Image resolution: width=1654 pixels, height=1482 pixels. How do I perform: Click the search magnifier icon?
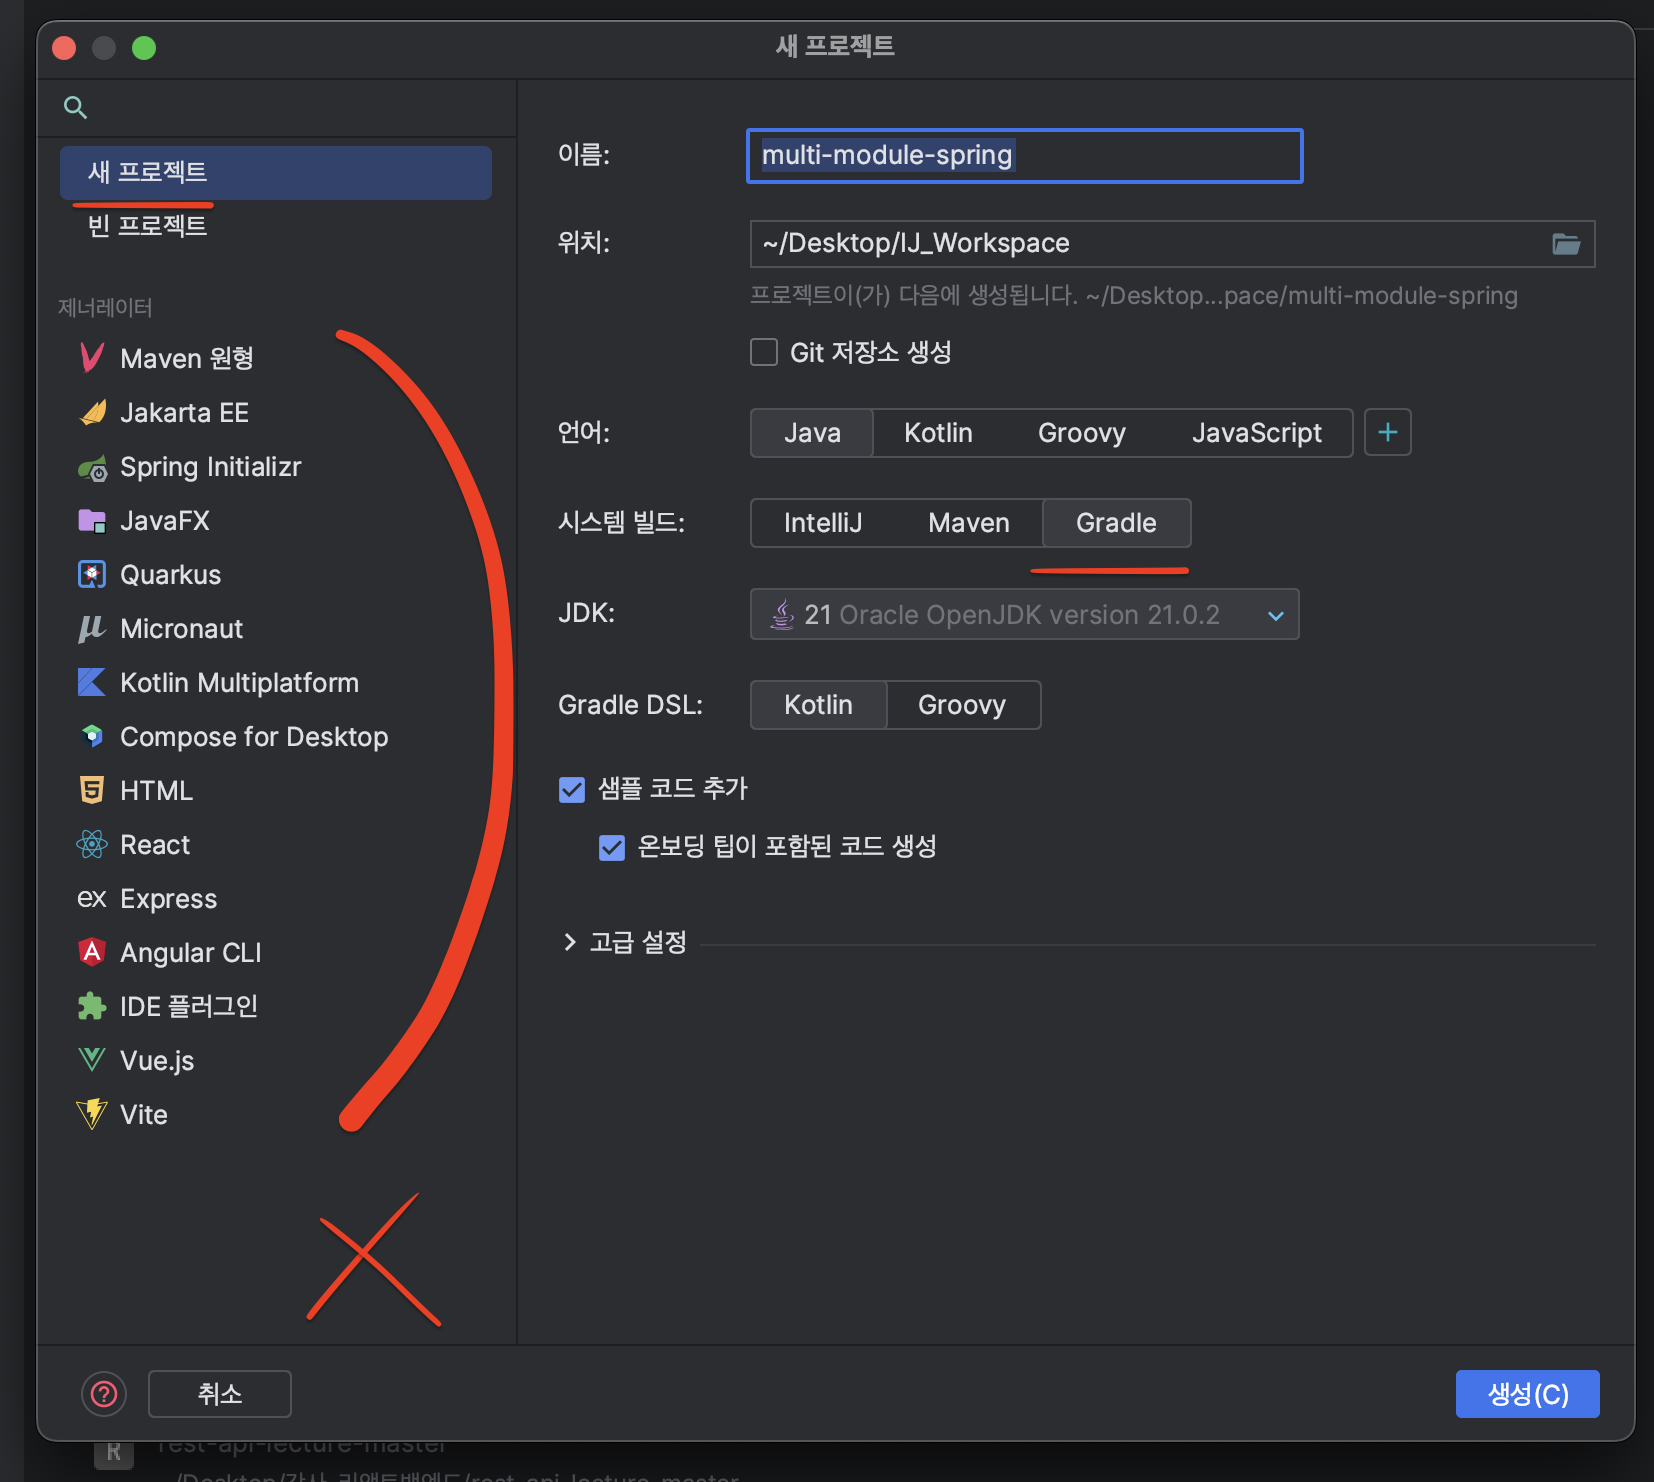click(x=75, y=107)
